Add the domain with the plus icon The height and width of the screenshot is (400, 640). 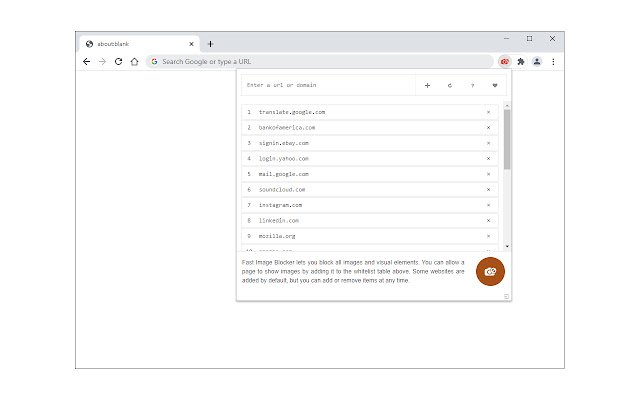[x=427, y=85]
